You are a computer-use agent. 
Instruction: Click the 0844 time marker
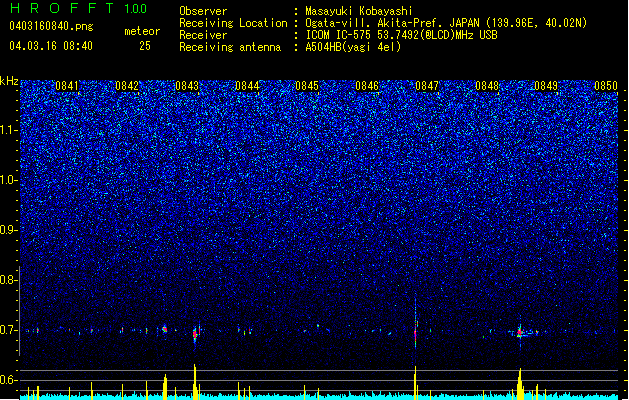[247, 86]
